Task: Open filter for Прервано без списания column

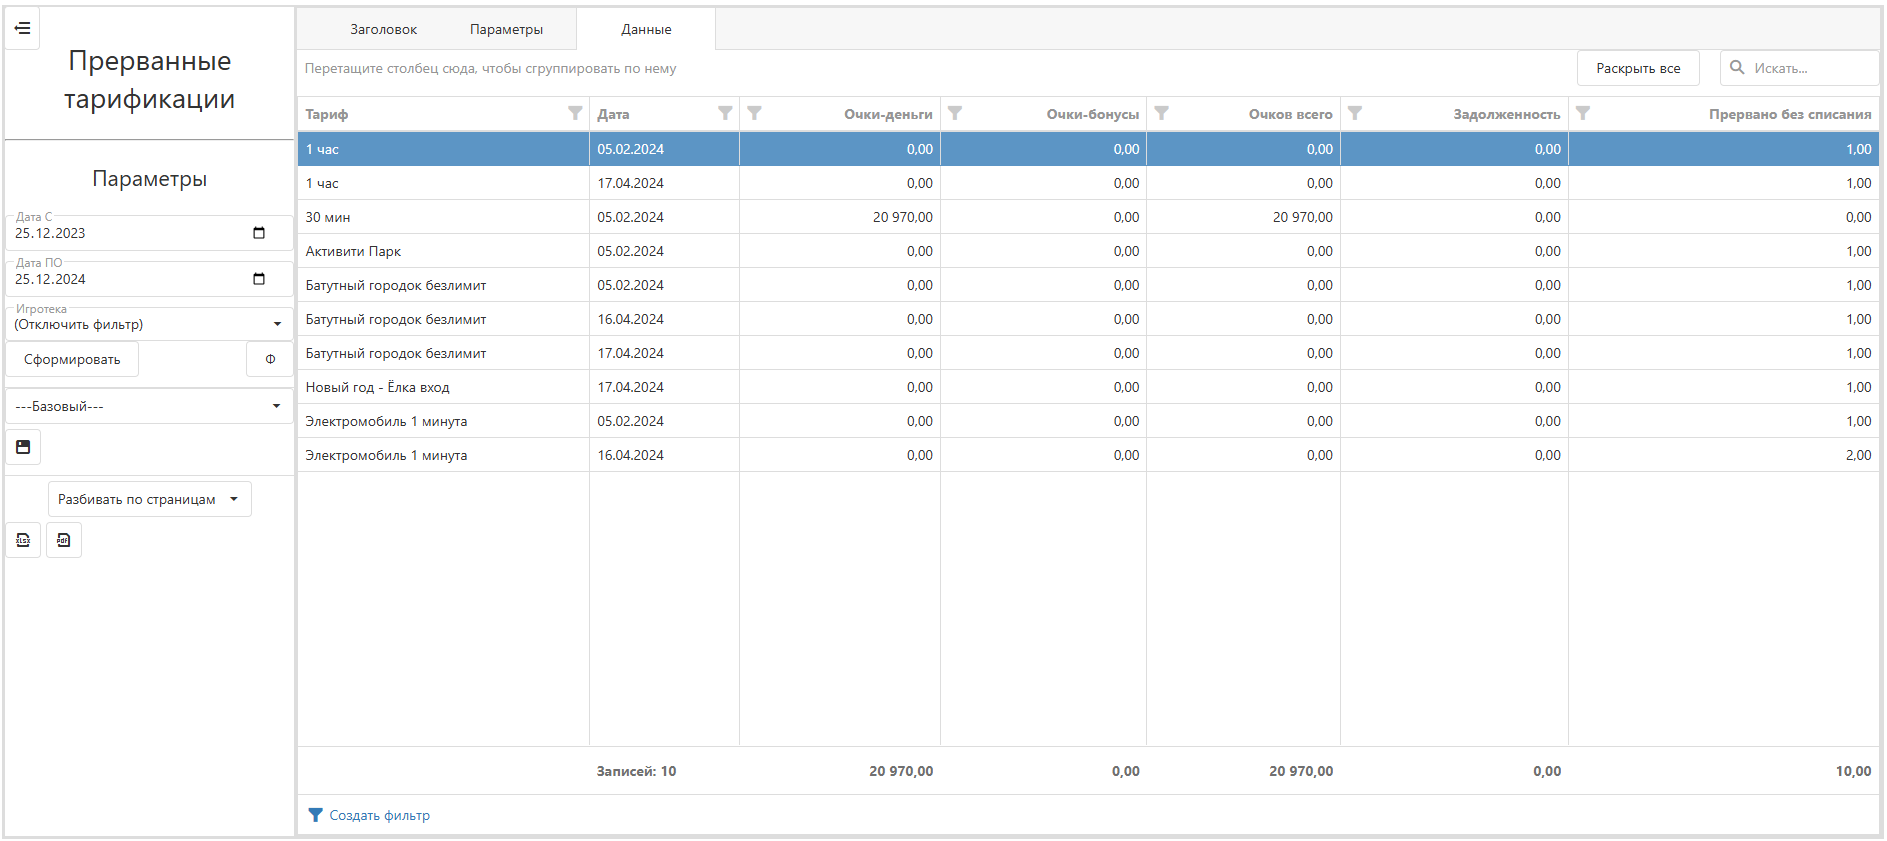Action: tap(1583, 113)
